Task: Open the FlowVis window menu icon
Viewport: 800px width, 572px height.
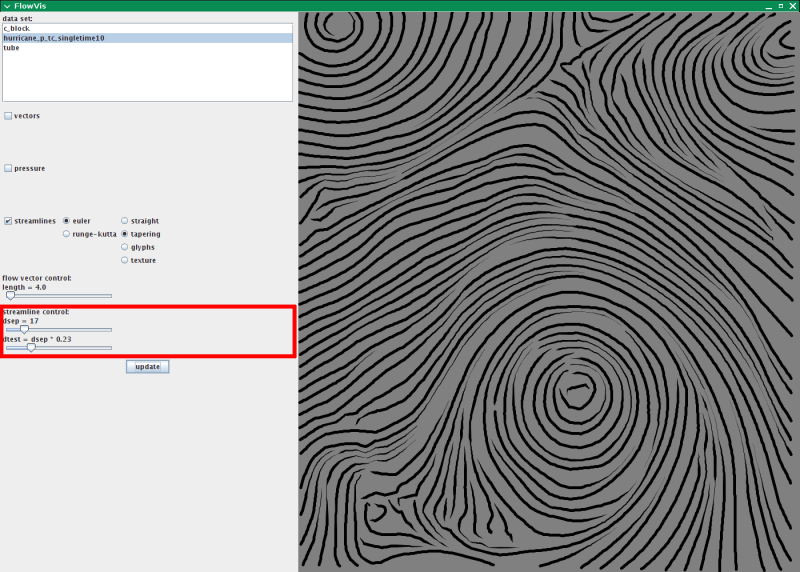Action: [x=6, y=6]
